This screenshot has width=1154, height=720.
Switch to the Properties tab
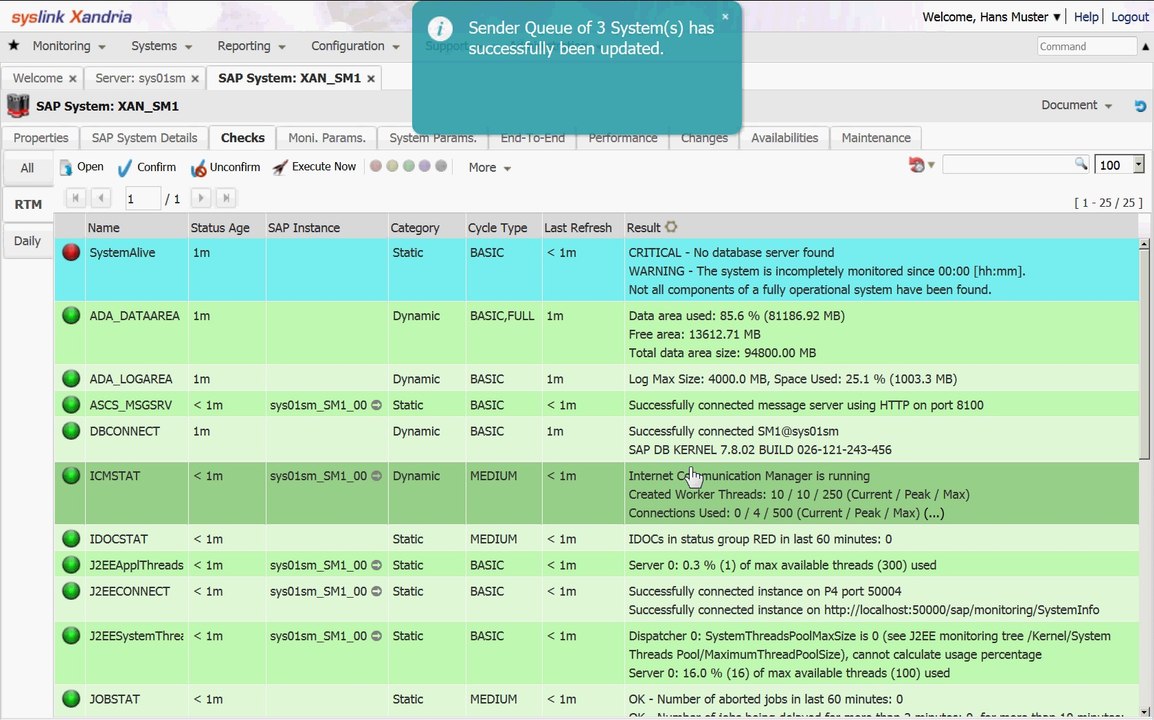pyautogui.click(x=40, y=138)
